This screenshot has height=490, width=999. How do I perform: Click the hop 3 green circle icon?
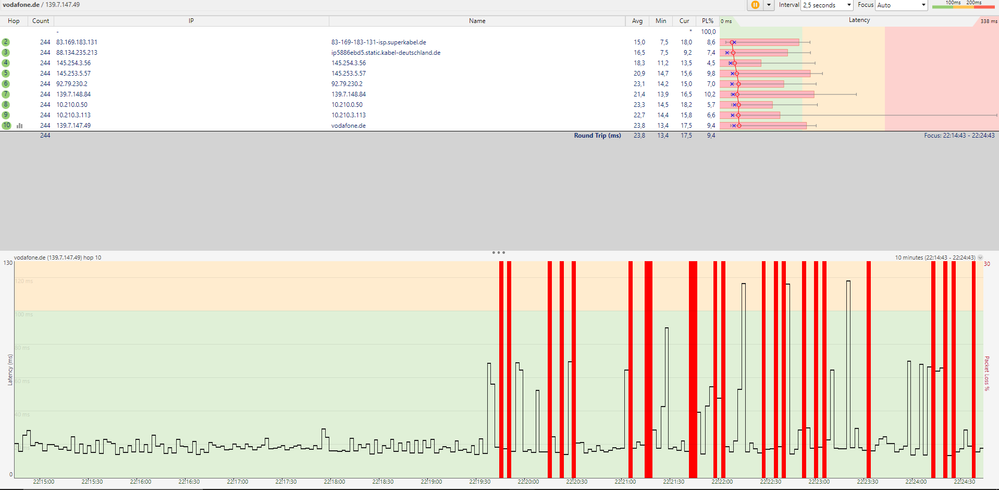point(6,52)
